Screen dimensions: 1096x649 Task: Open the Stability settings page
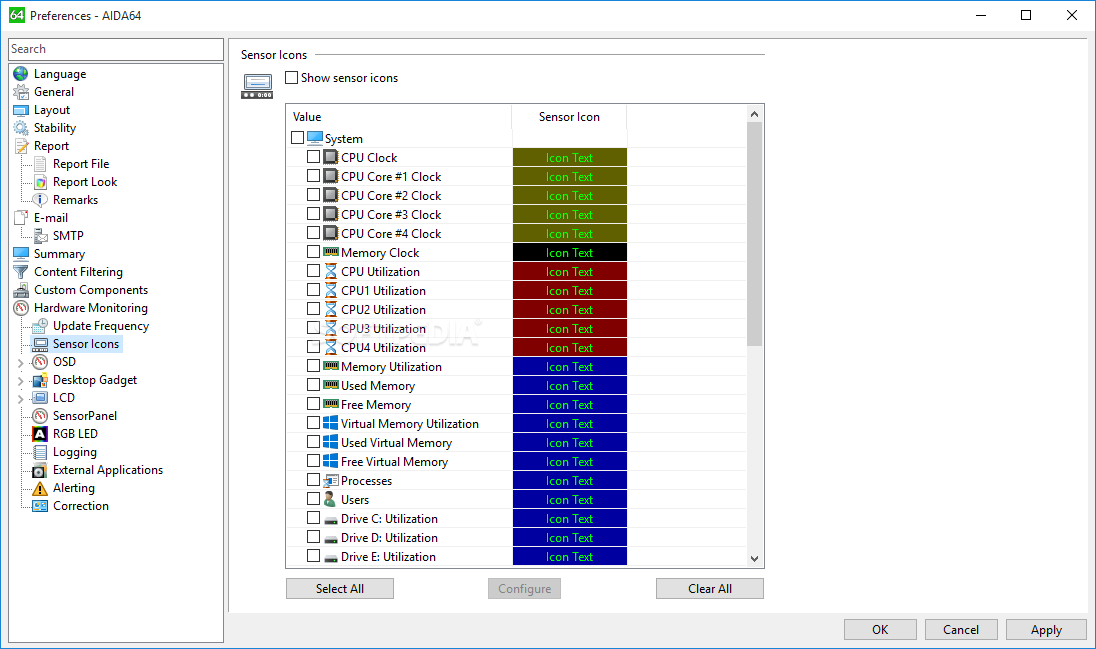(x=55, y=128)
